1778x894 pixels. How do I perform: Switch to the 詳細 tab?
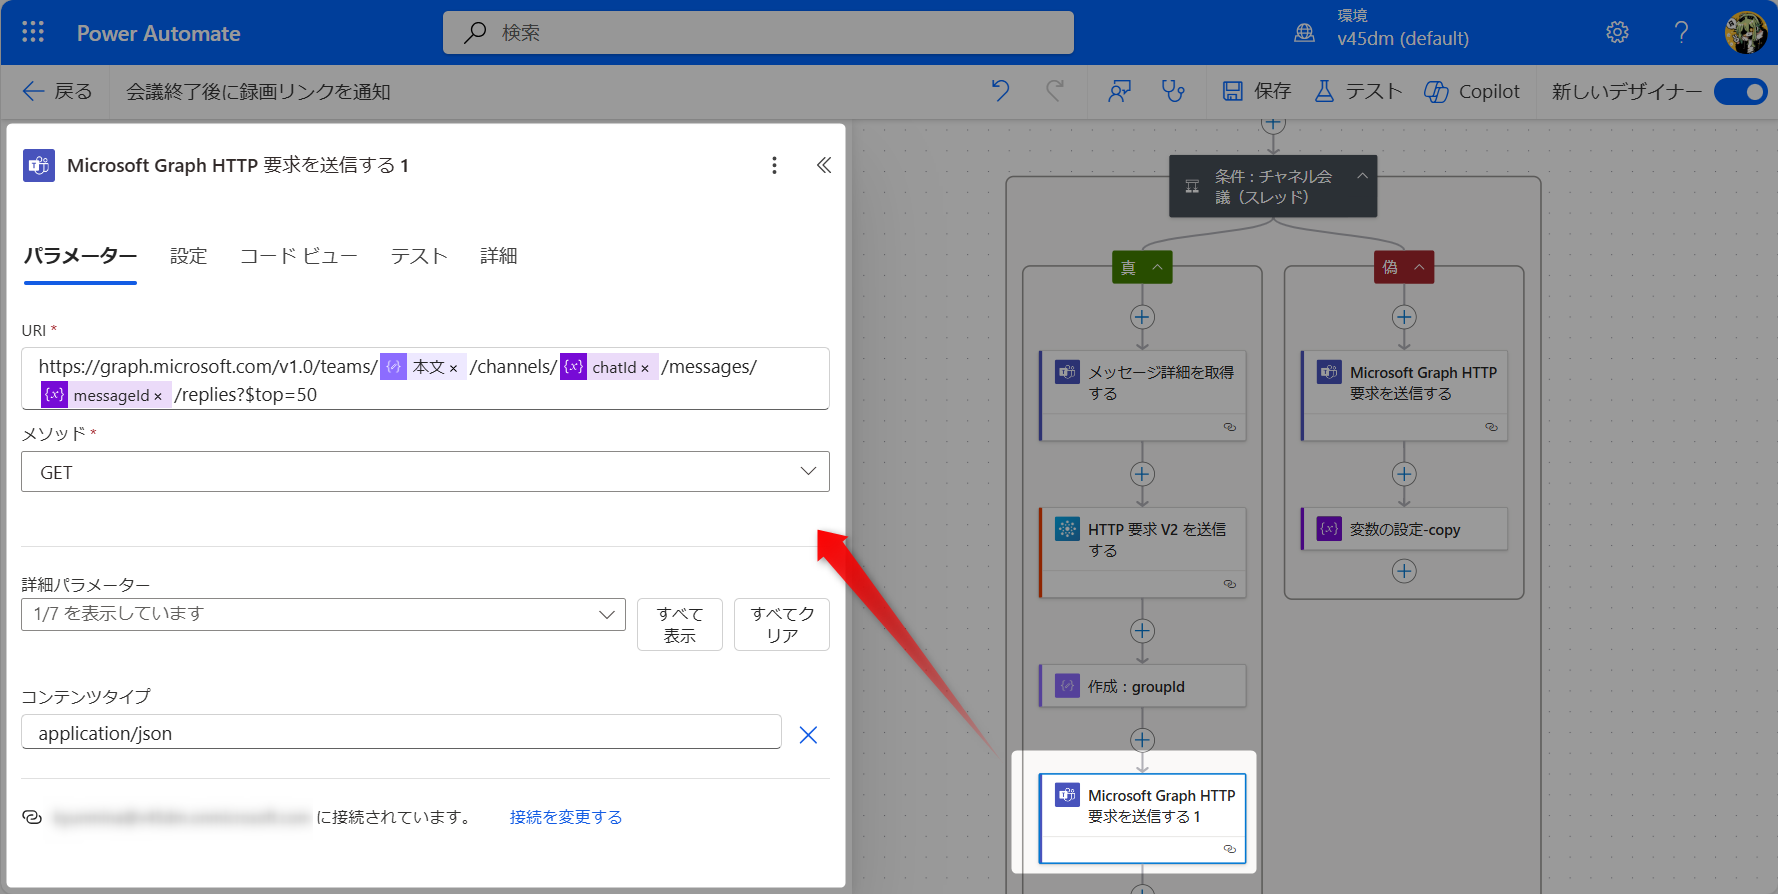[498, 256]
